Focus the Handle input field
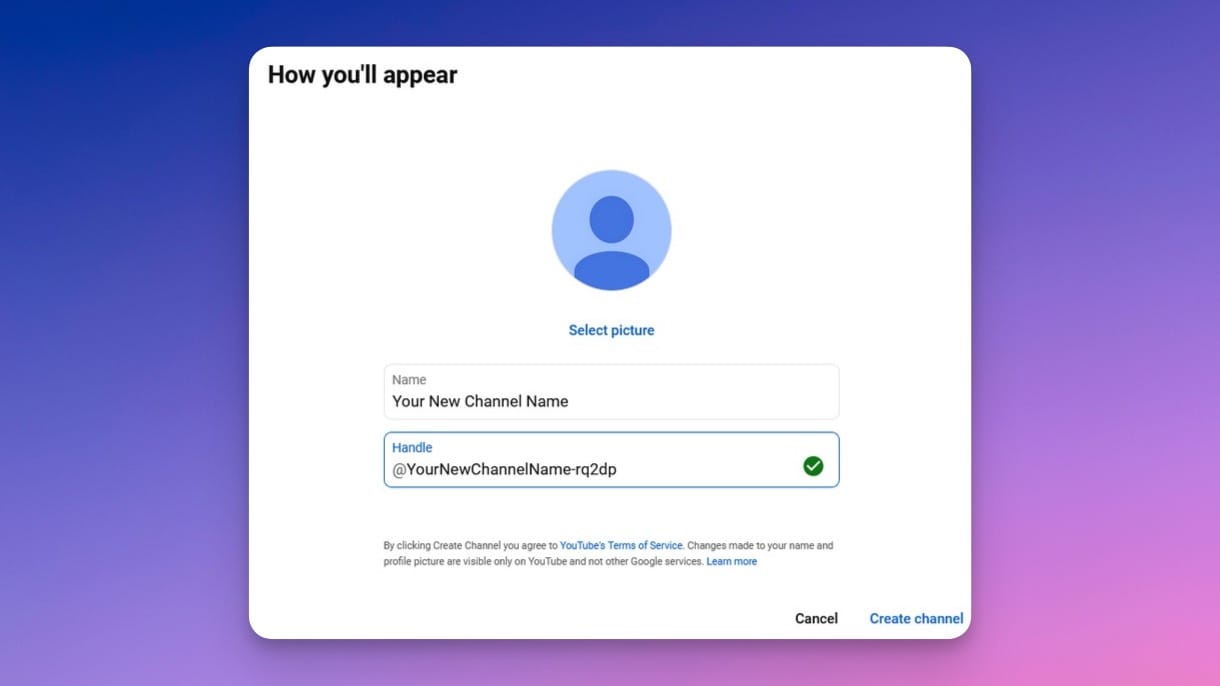Viewport: 1220px width, 686px height. point(611,460)
